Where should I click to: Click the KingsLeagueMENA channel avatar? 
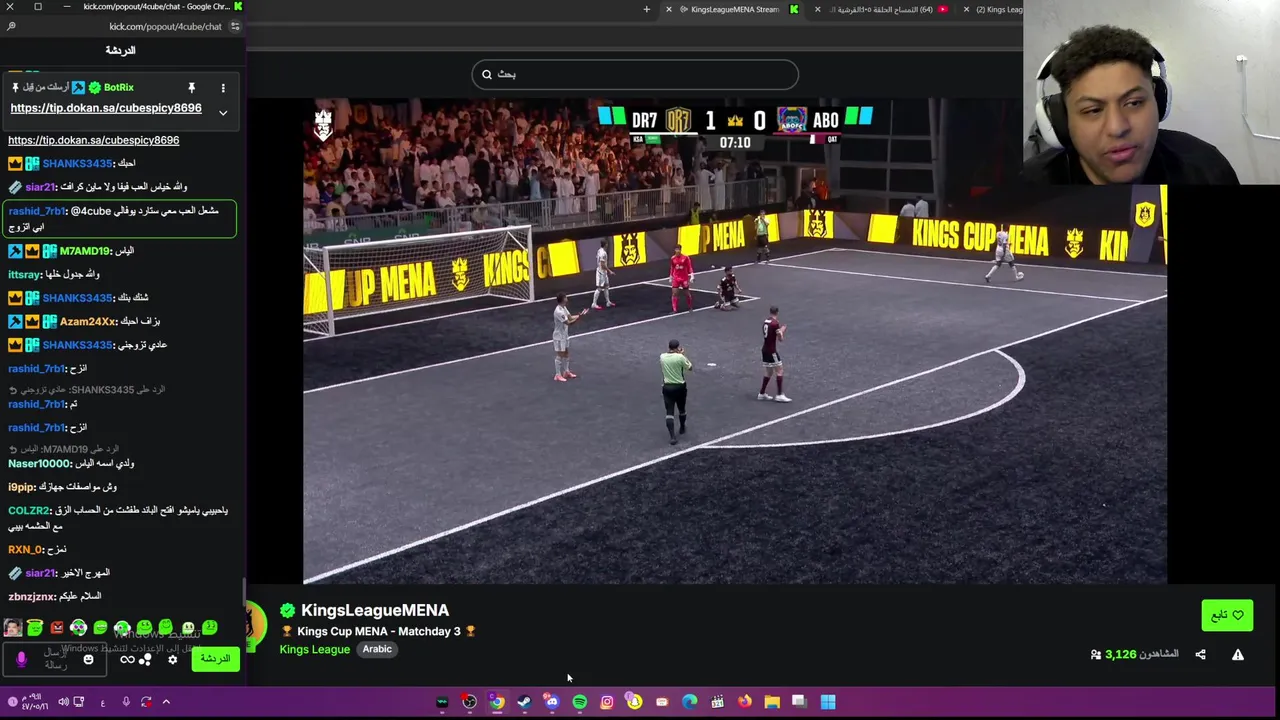[256, 625]
